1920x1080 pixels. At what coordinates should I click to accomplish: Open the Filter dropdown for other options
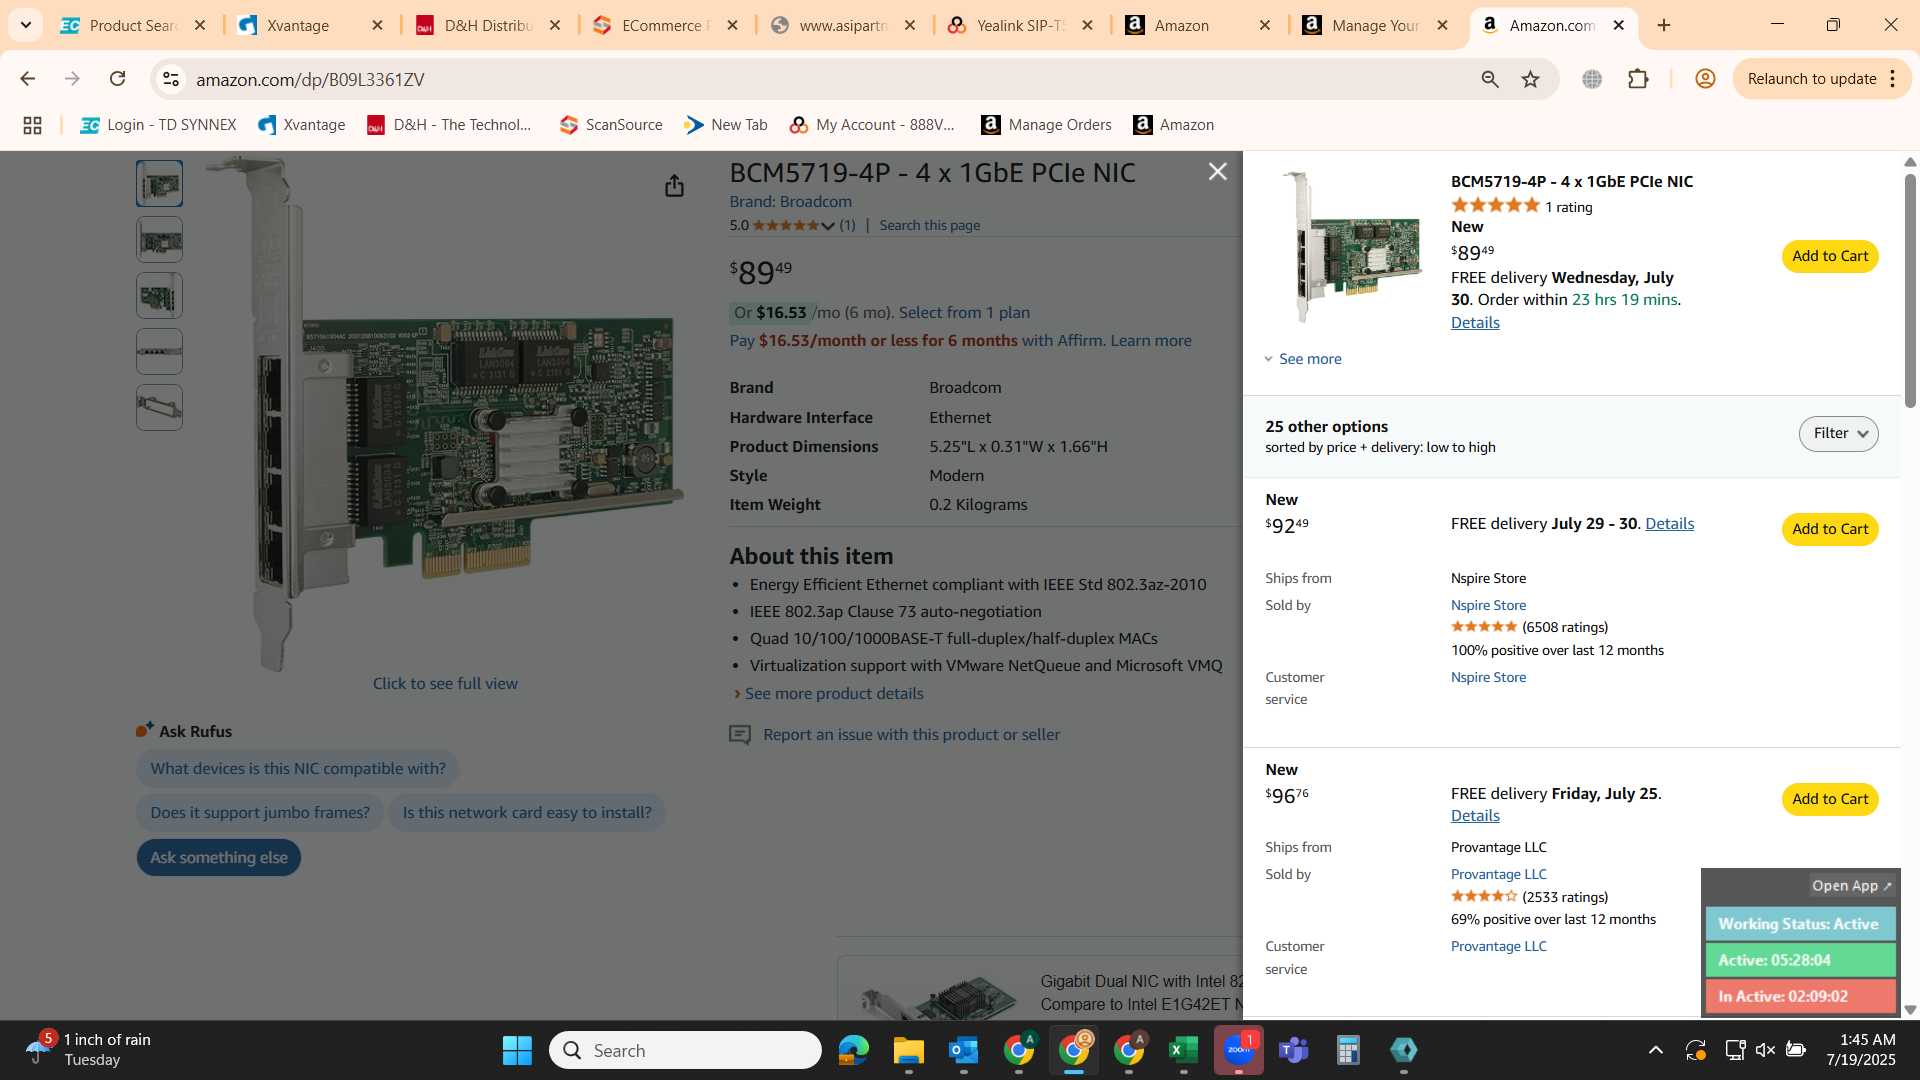[x=1838, y=433]
